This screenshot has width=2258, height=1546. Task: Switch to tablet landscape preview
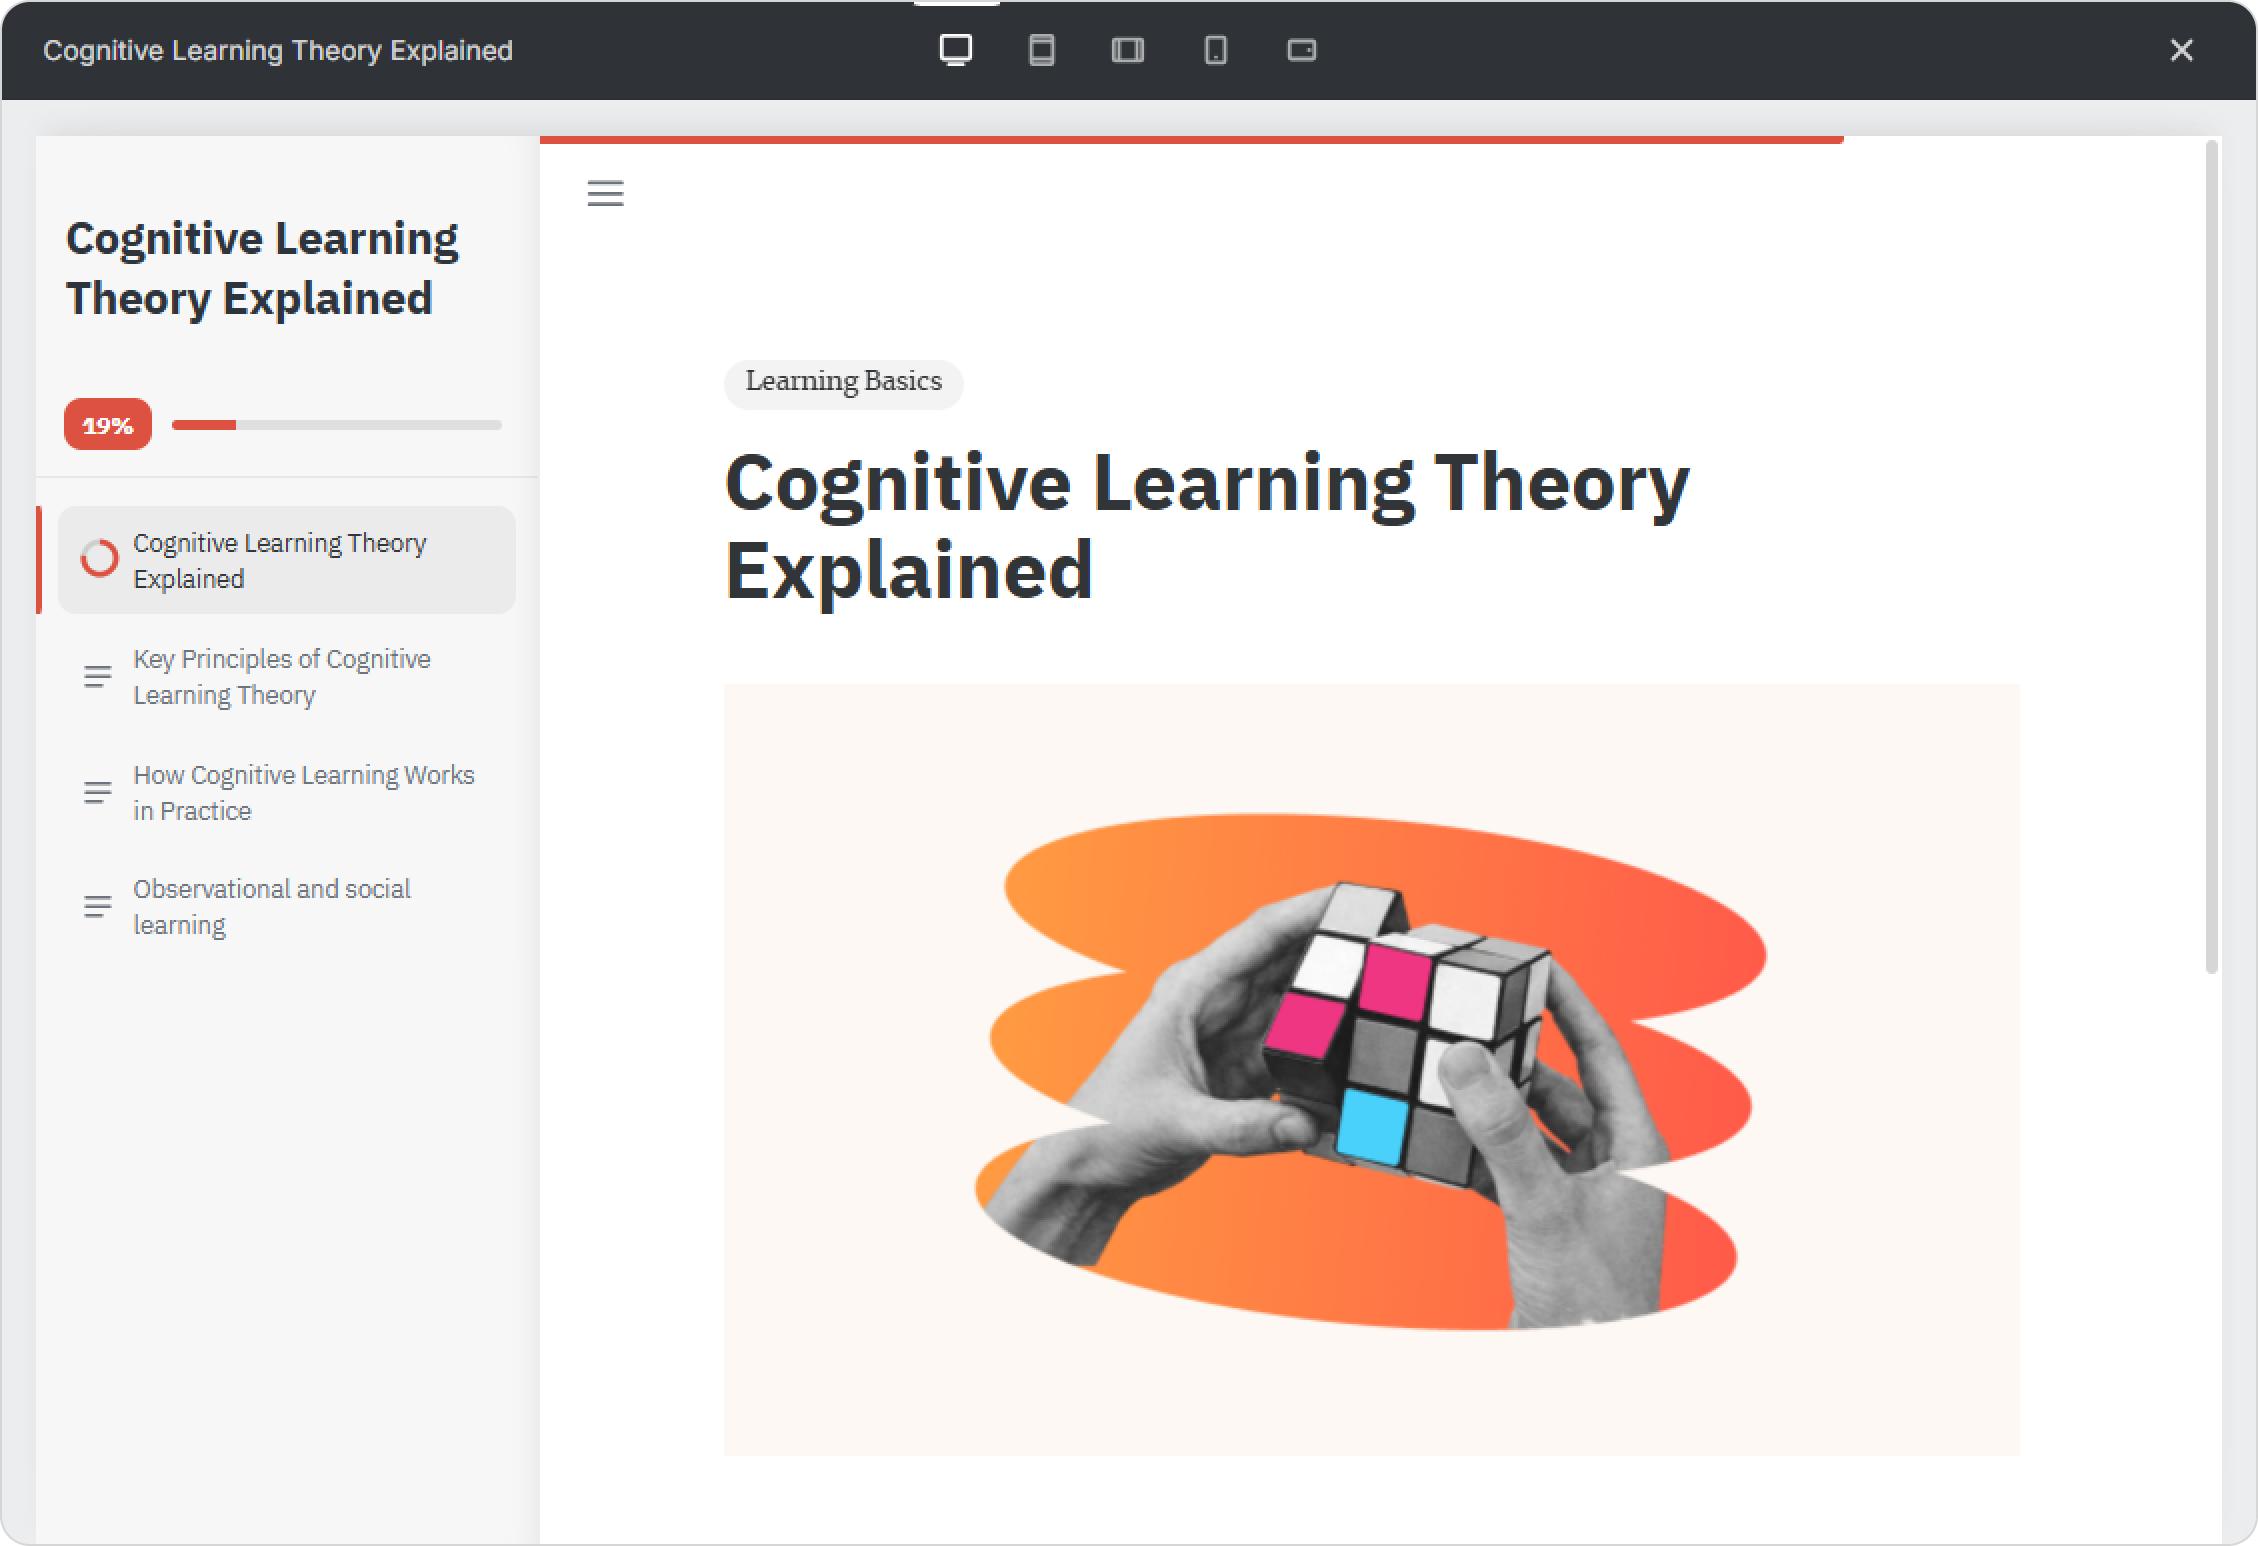pos(1128,49)
